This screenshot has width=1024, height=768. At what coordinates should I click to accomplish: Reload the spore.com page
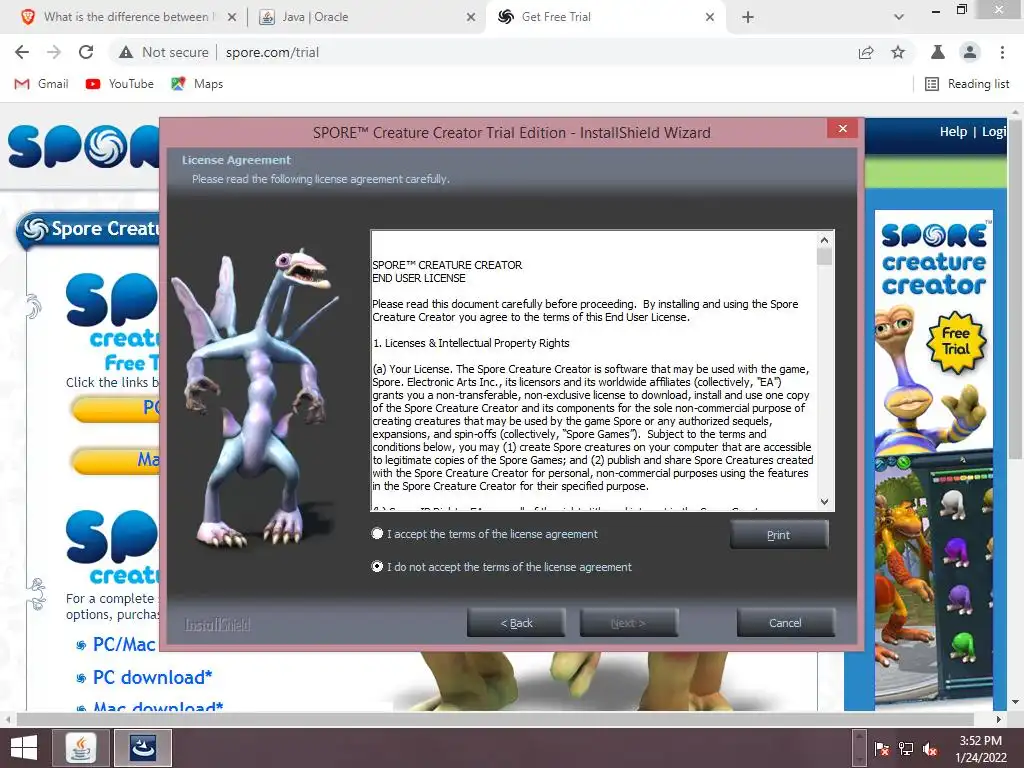click(x=86, y=52)
